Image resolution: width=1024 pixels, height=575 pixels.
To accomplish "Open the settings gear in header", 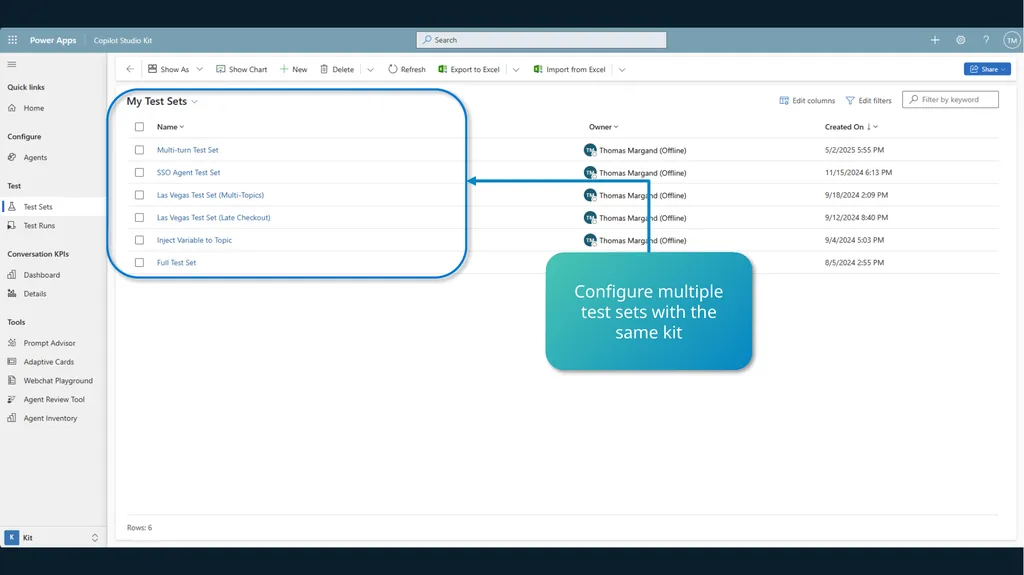I will [961, 40].
